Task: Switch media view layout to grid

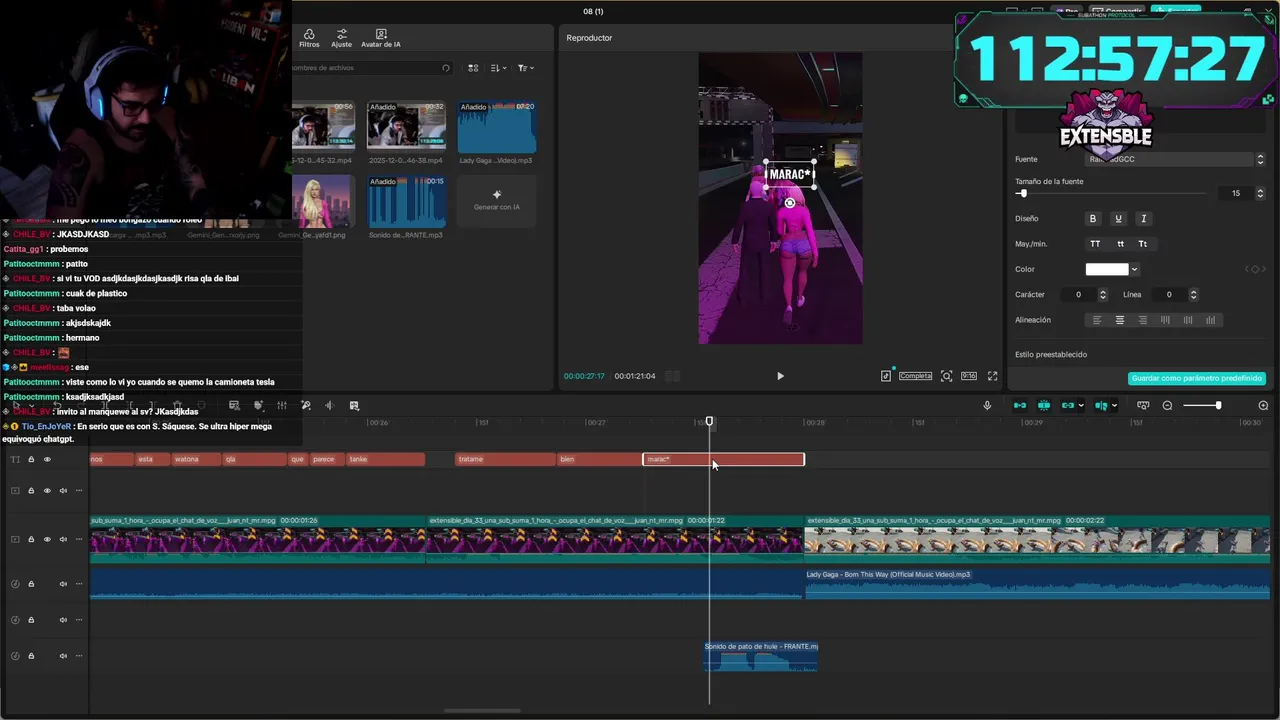Action: coord(473,68)
